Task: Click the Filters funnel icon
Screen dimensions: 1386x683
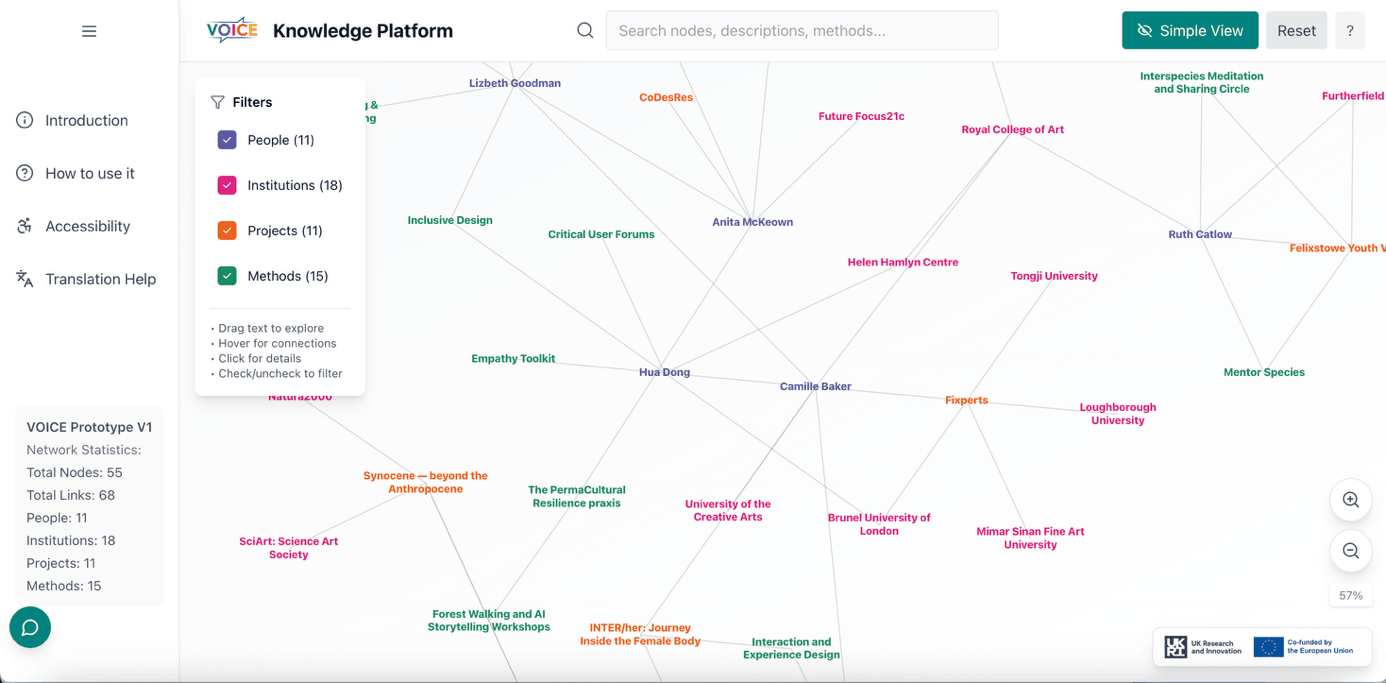Action: (217, 102)
